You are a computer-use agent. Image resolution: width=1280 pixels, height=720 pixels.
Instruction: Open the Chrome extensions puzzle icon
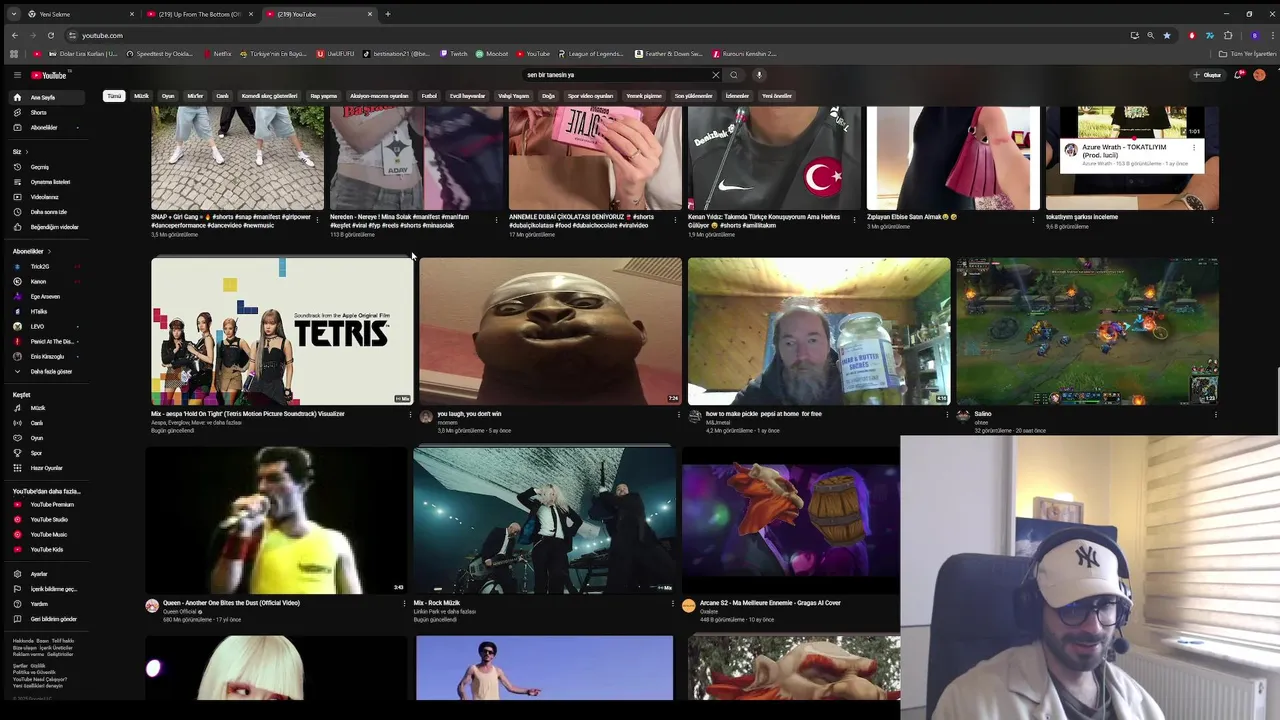(x=1228, y=35)
